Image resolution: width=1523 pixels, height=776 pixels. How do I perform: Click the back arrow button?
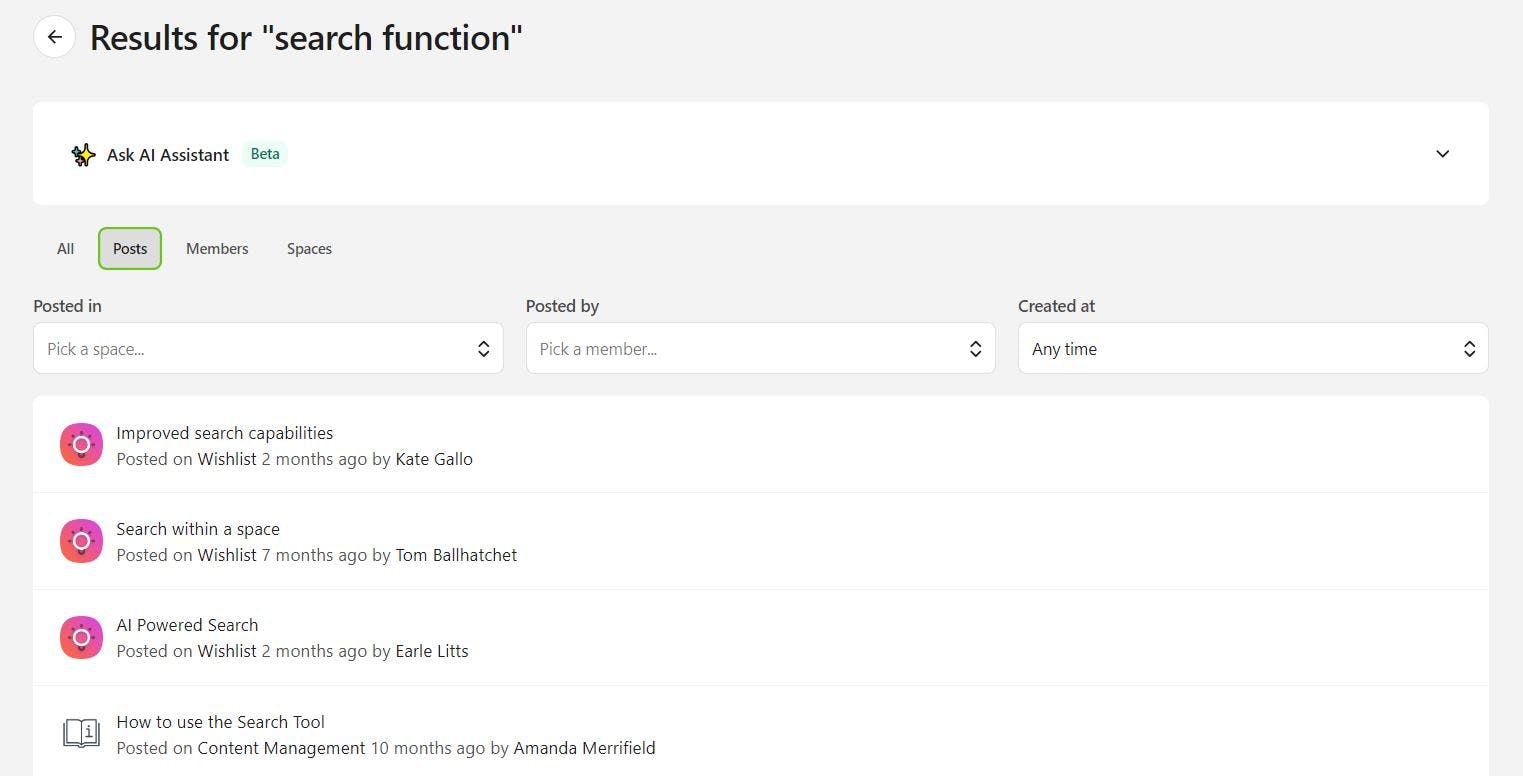(x=55, y=37)
